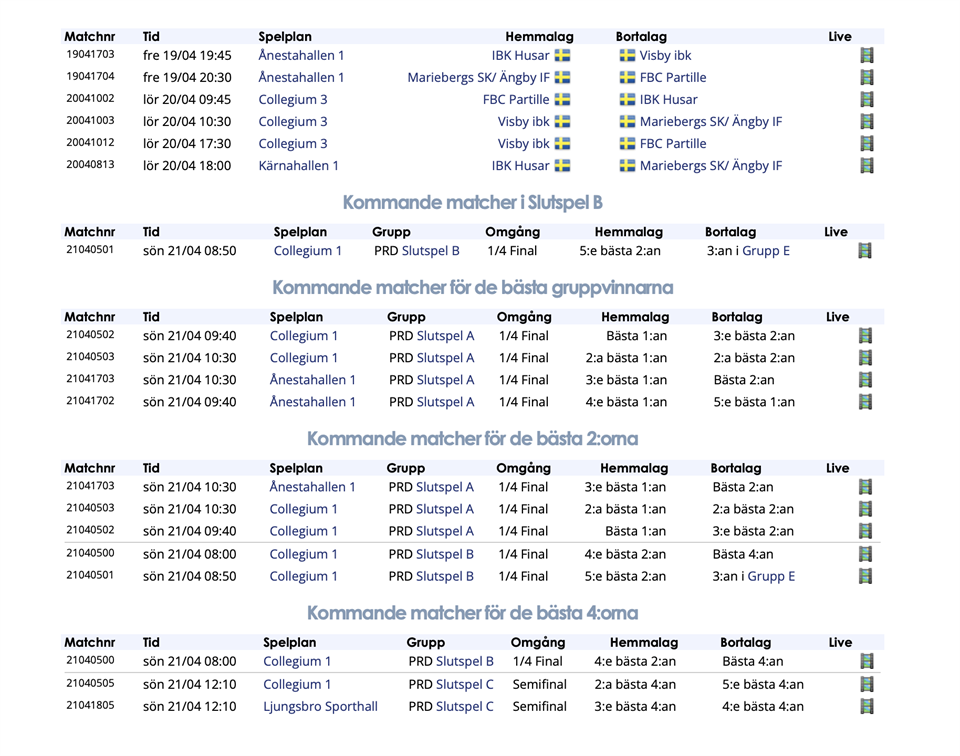Click live icon for match 20040813

[x=867, y=166]
